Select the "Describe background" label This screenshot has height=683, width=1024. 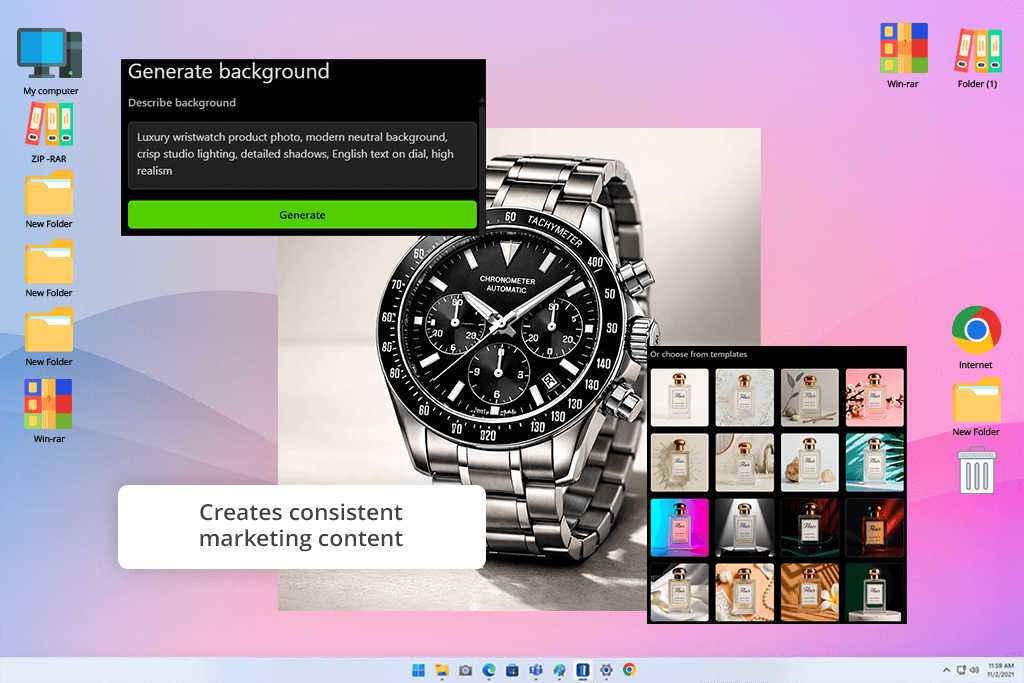(x=182, y=103)
